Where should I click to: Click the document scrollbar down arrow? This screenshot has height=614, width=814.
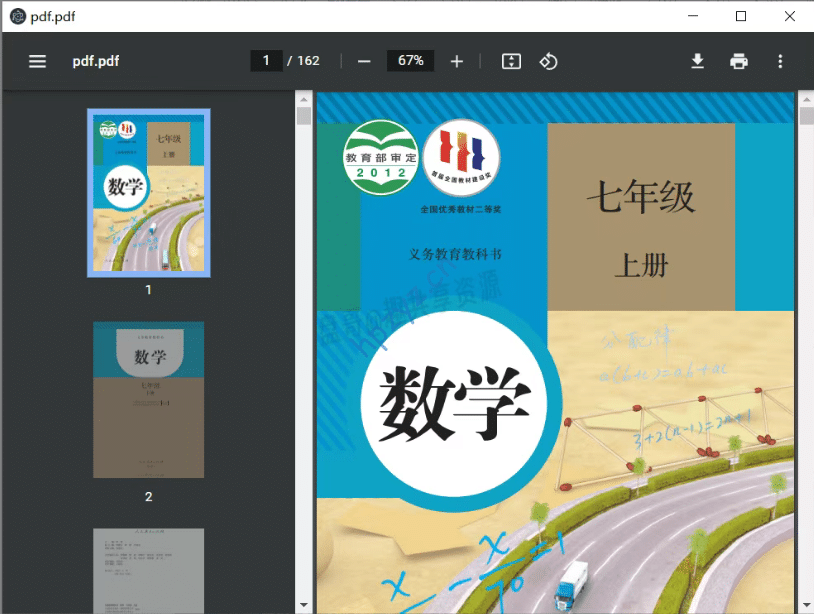coord(805,605)
